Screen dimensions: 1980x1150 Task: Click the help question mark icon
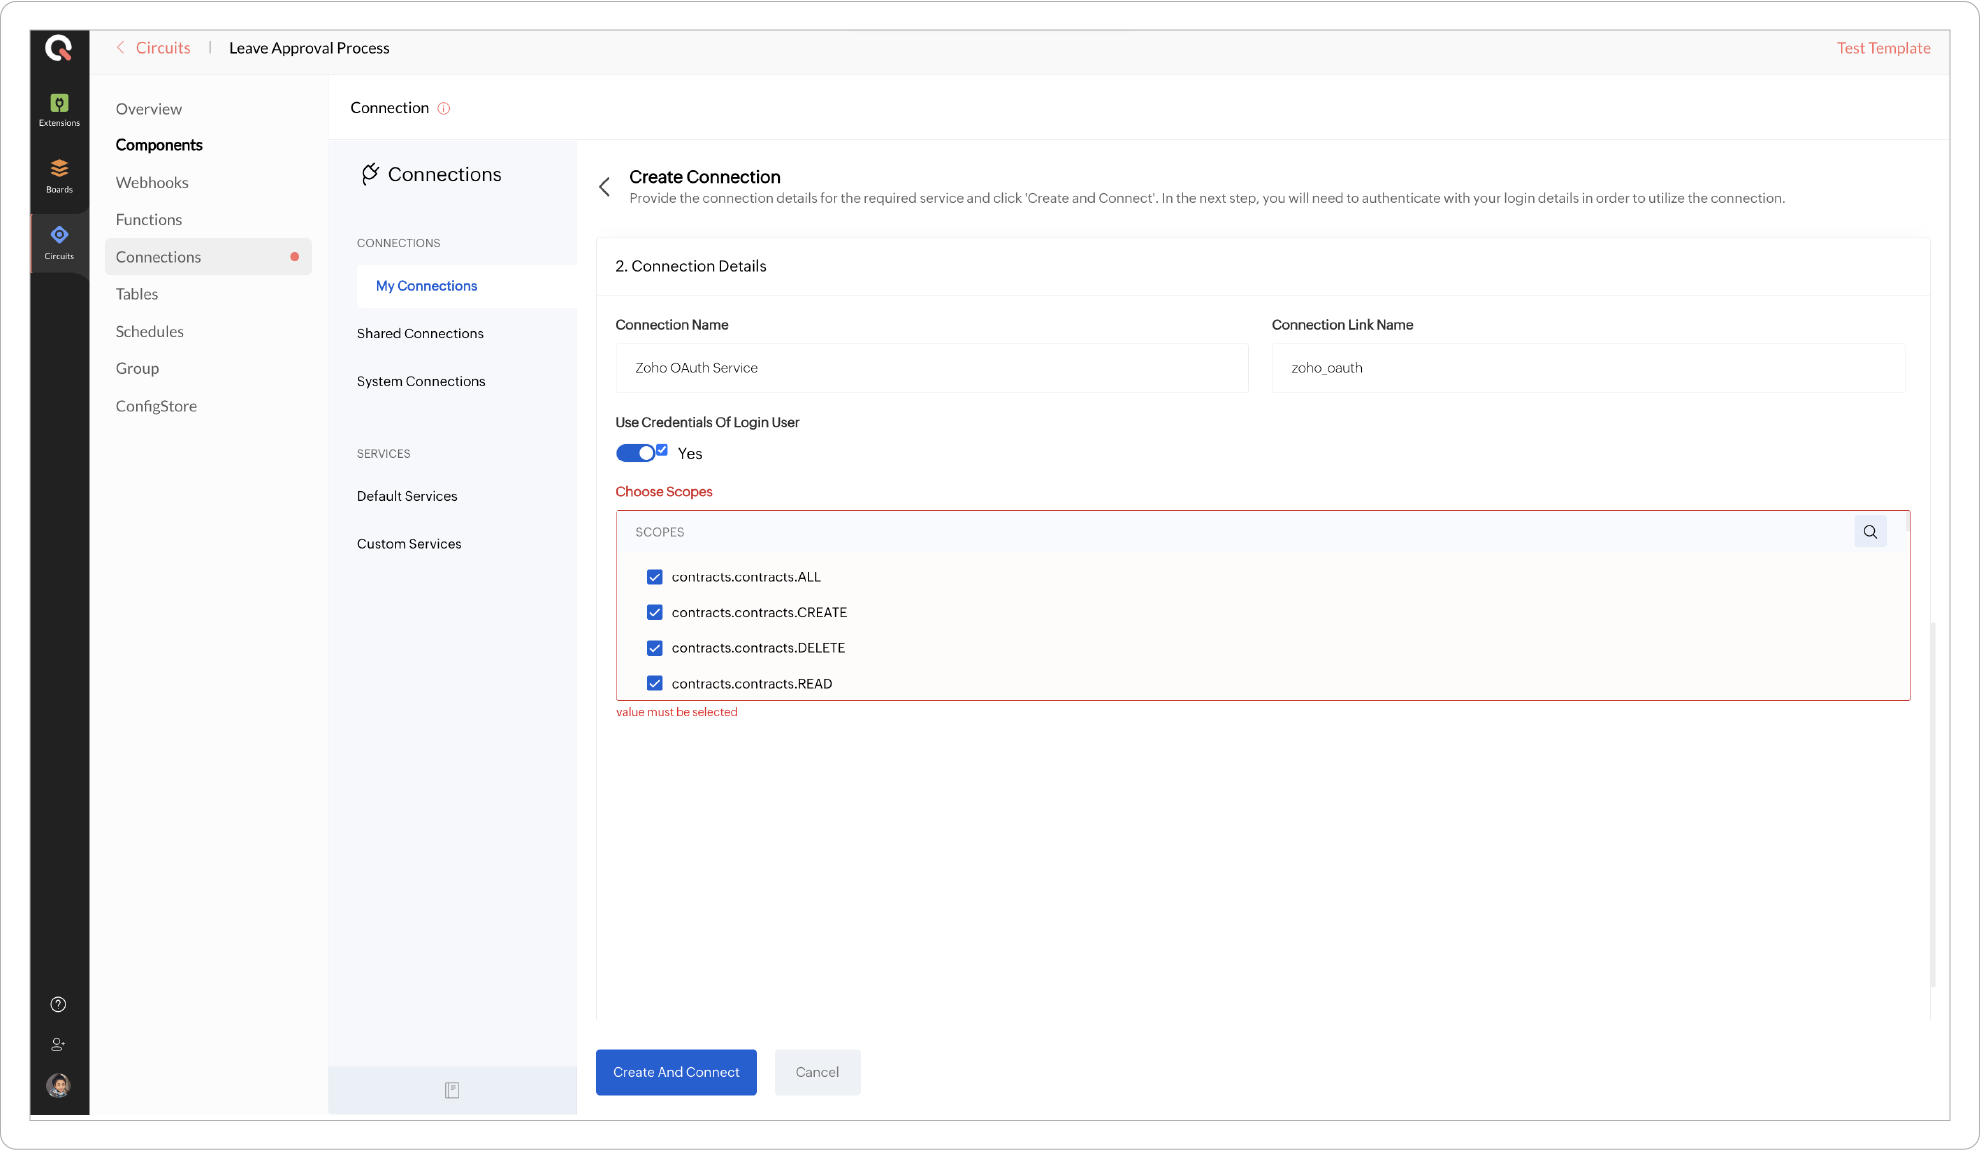pyautogui.click(x=58, y=1004)
